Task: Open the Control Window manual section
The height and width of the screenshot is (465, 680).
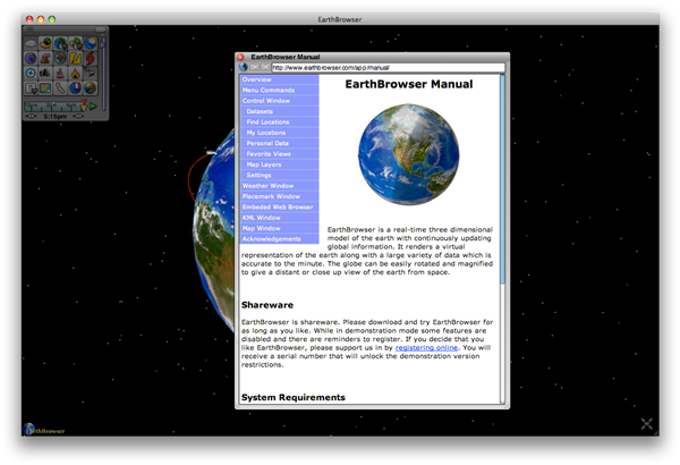Action: click(279, 101)
